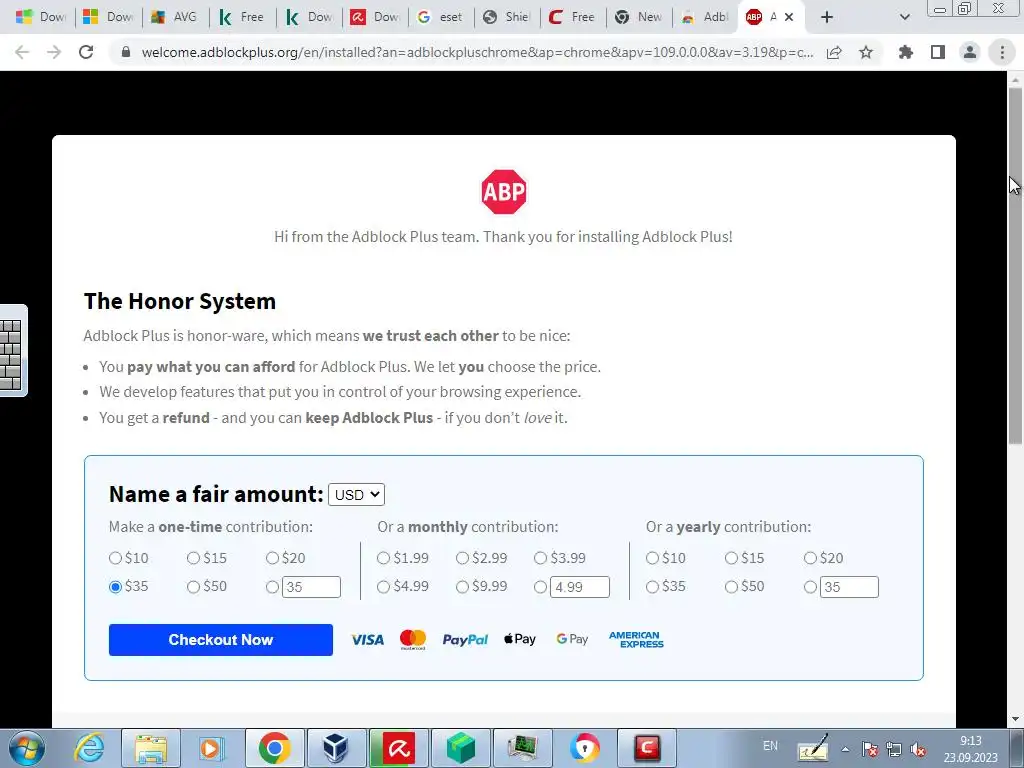
Task: Click the Checkout Now button
Action: pos(221,640)
